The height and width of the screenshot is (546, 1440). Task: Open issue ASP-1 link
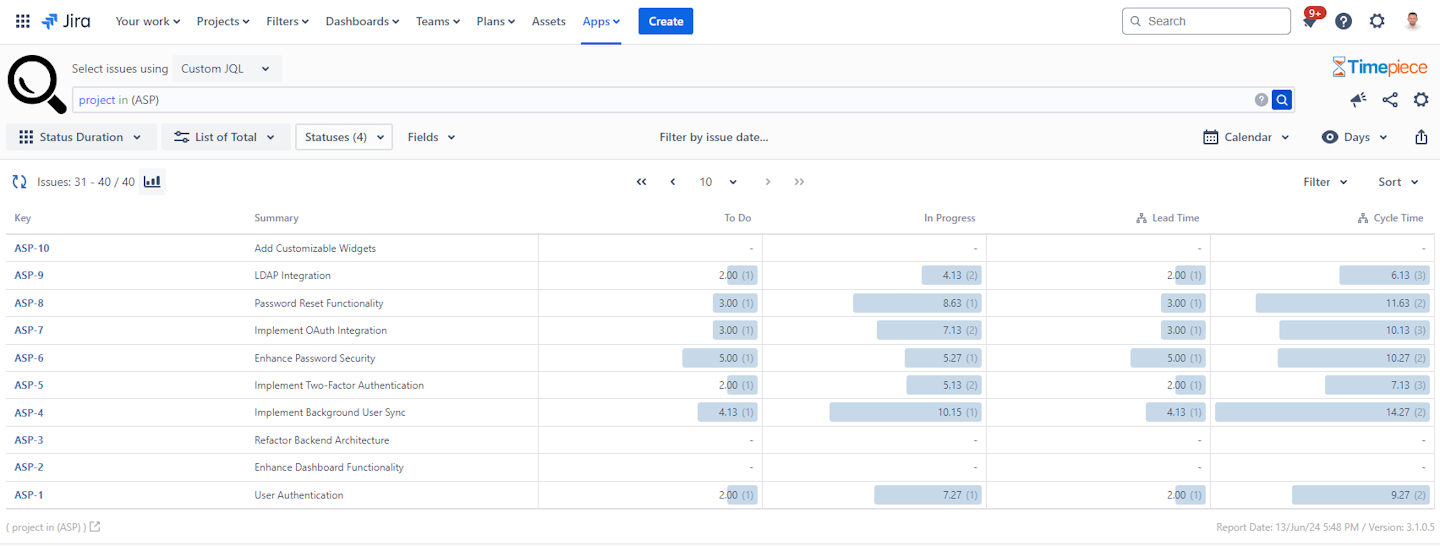[x=29, y=495]
